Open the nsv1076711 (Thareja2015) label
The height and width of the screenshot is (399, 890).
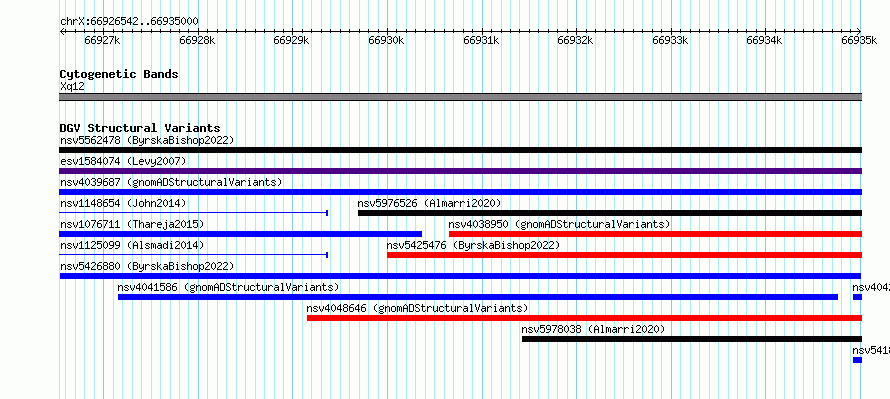pyautogui.click(x=132, y=224)
